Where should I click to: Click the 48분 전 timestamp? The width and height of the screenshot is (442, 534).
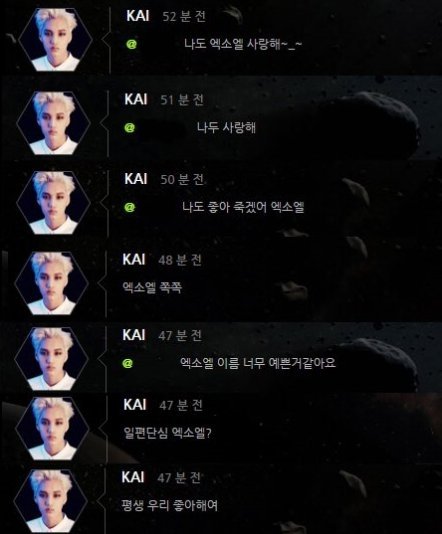tap(180, 260)
